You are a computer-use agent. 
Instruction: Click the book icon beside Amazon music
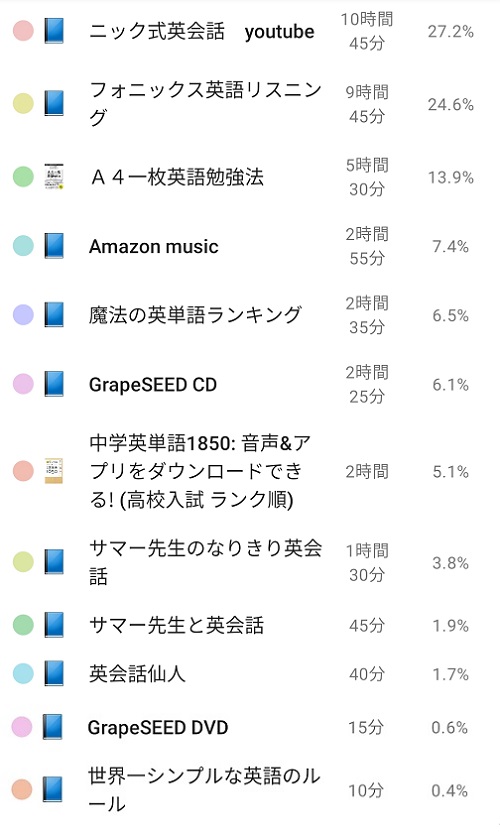[x=54, y=246]
